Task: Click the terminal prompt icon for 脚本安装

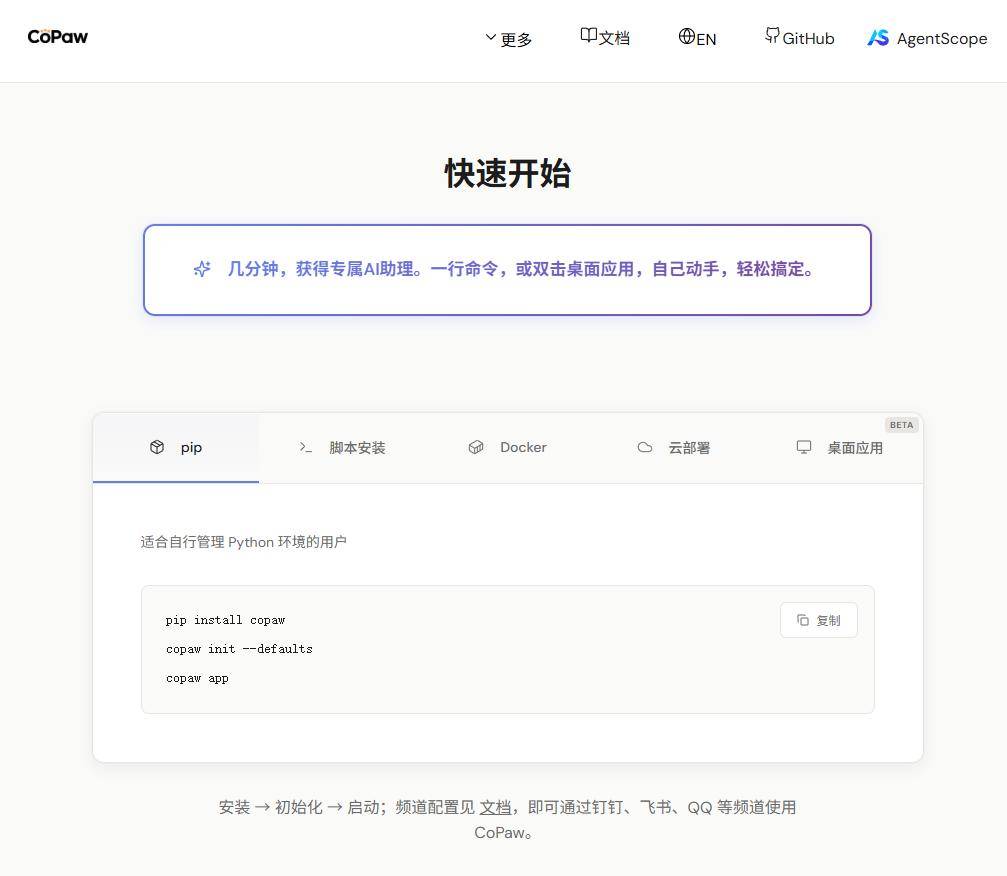Action: [x=306, y=447]
